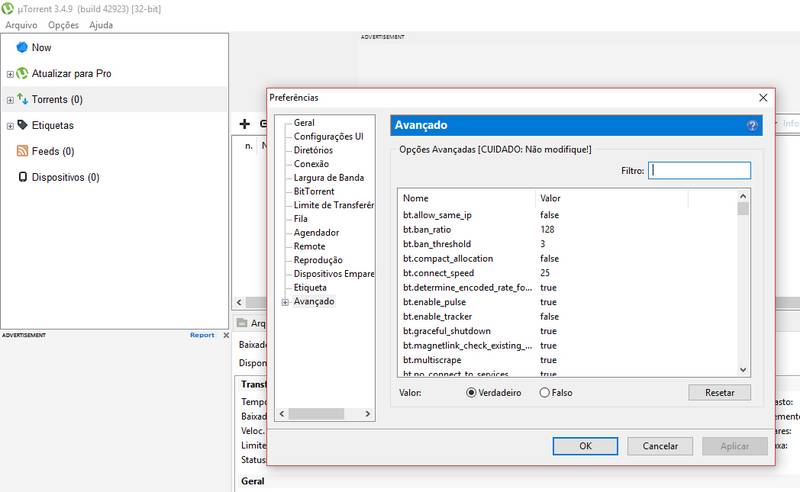Select the bt.ban_ratio row
The width and height of the screenshot is (800, 492).
567,230
